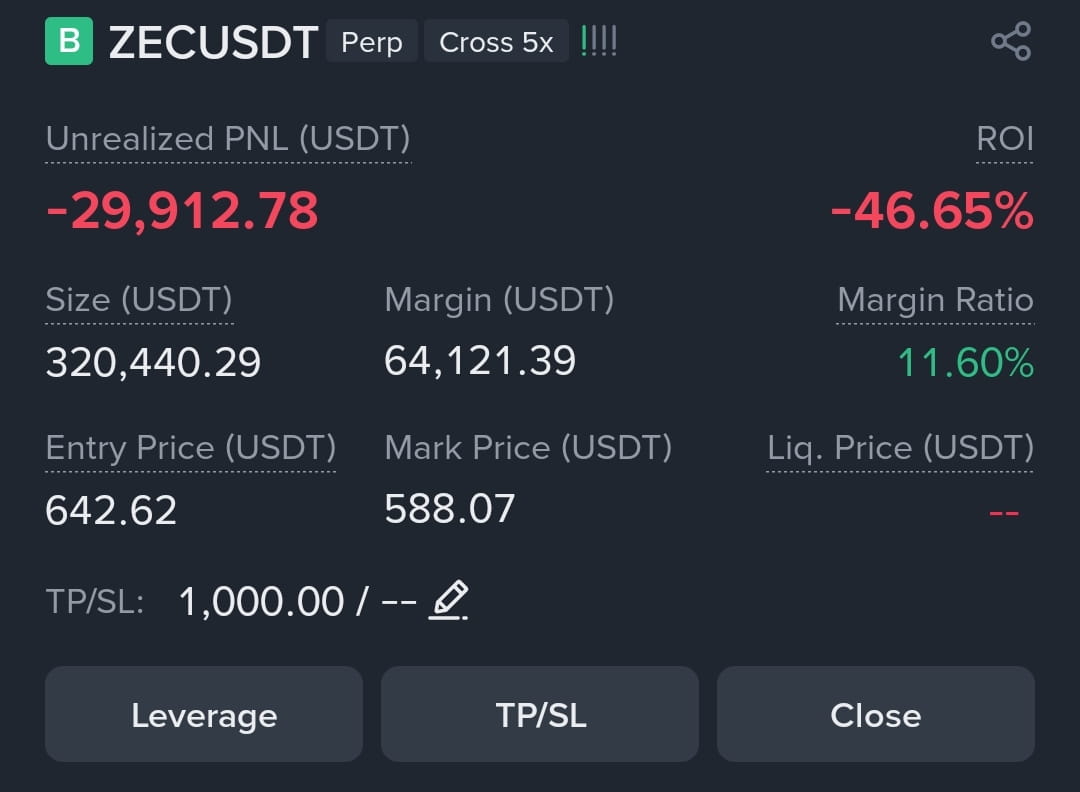Tap the Size (USDT) label
Image resolution: width=1080 pixels, height=792 pixels.
139,301
